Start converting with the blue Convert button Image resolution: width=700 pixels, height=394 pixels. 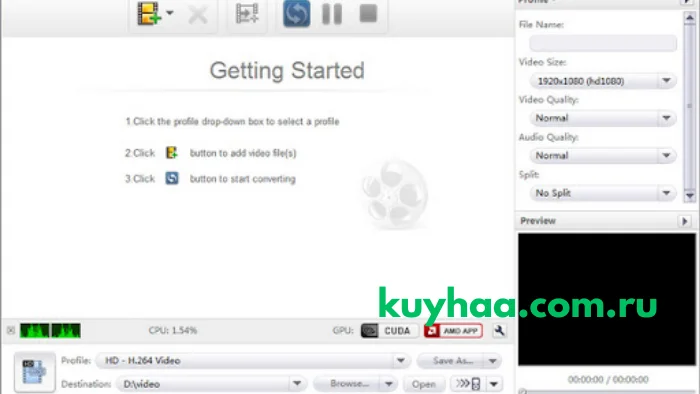point(296,13)
